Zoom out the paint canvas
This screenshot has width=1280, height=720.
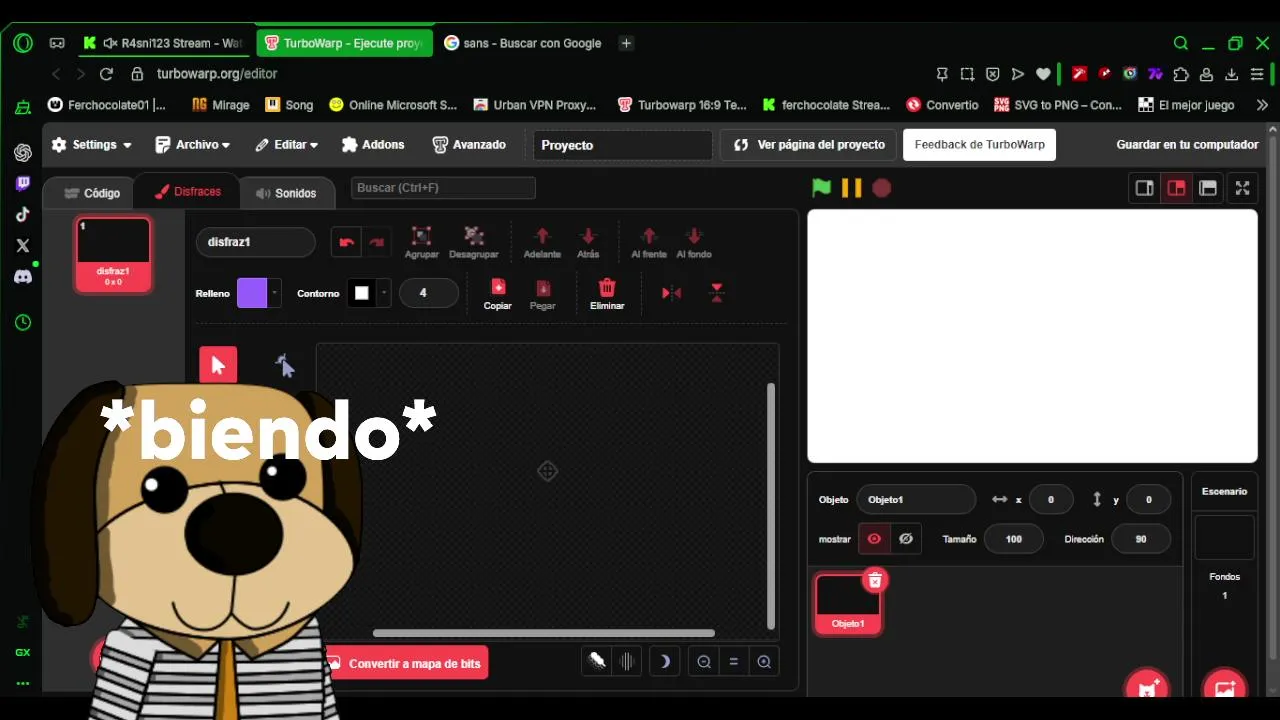tap(704, 661)
